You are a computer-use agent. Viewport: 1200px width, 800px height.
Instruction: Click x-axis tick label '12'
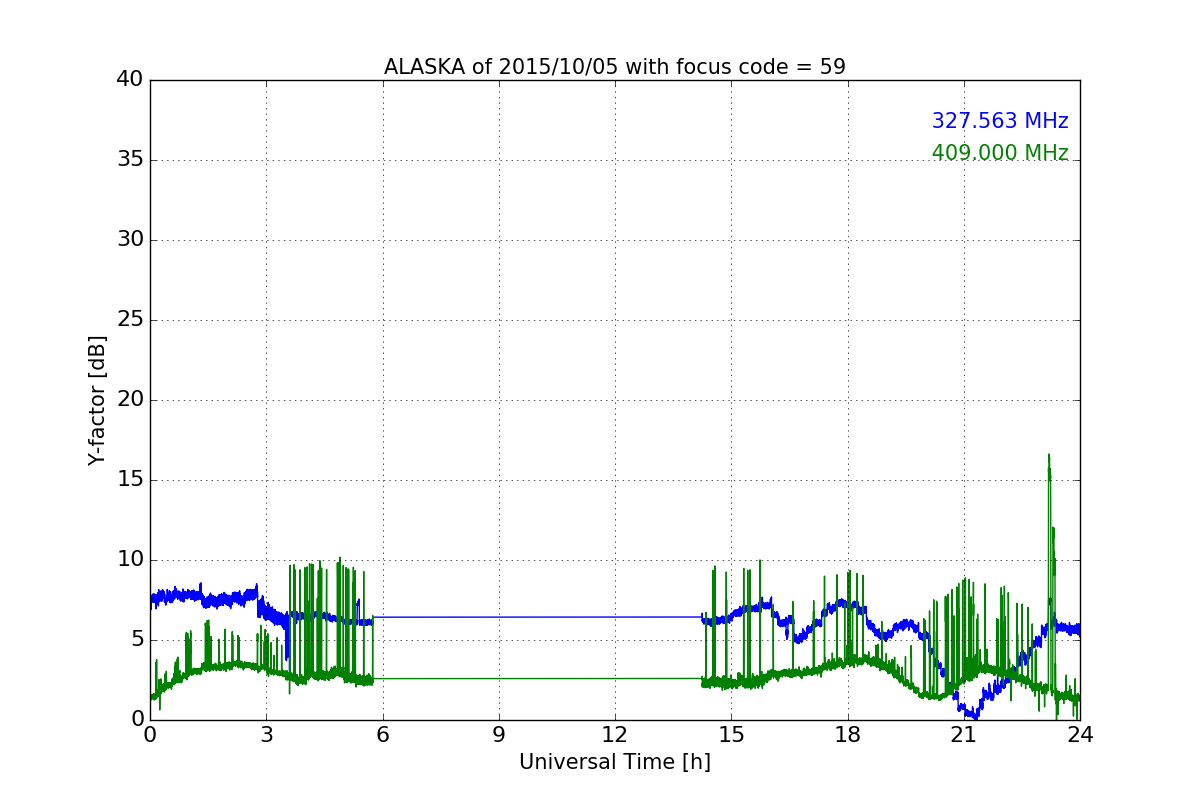click(x=615, y=735)
